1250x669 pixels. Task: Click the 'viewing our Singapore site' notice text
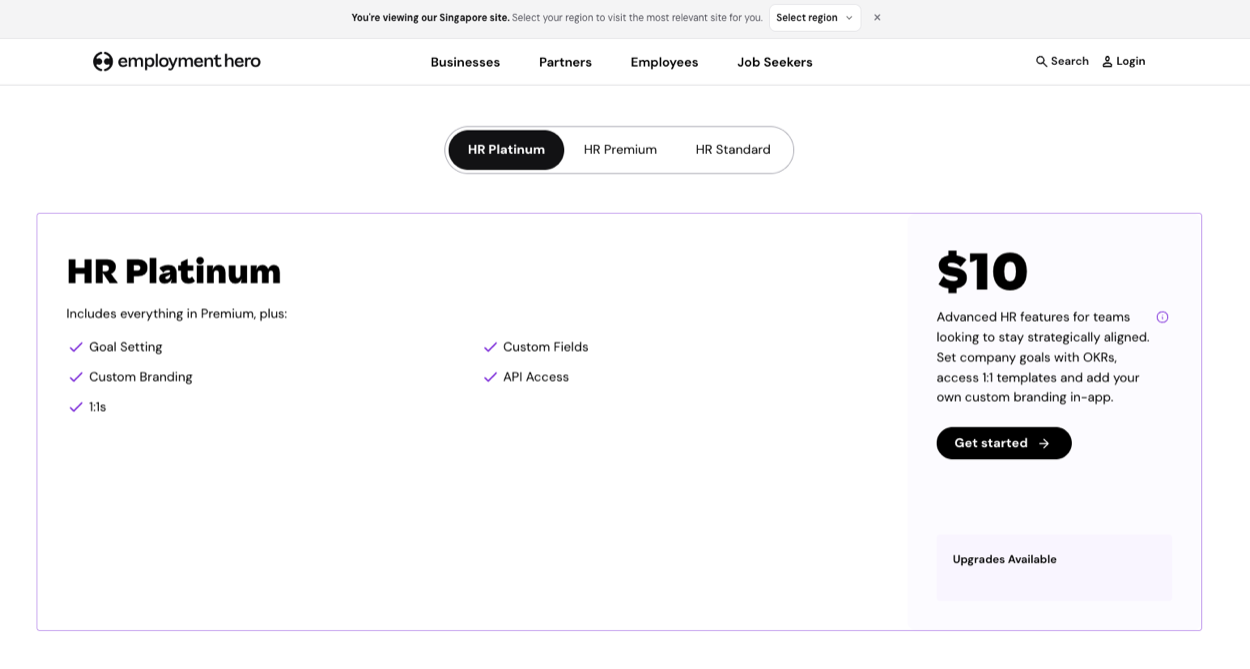430,17
